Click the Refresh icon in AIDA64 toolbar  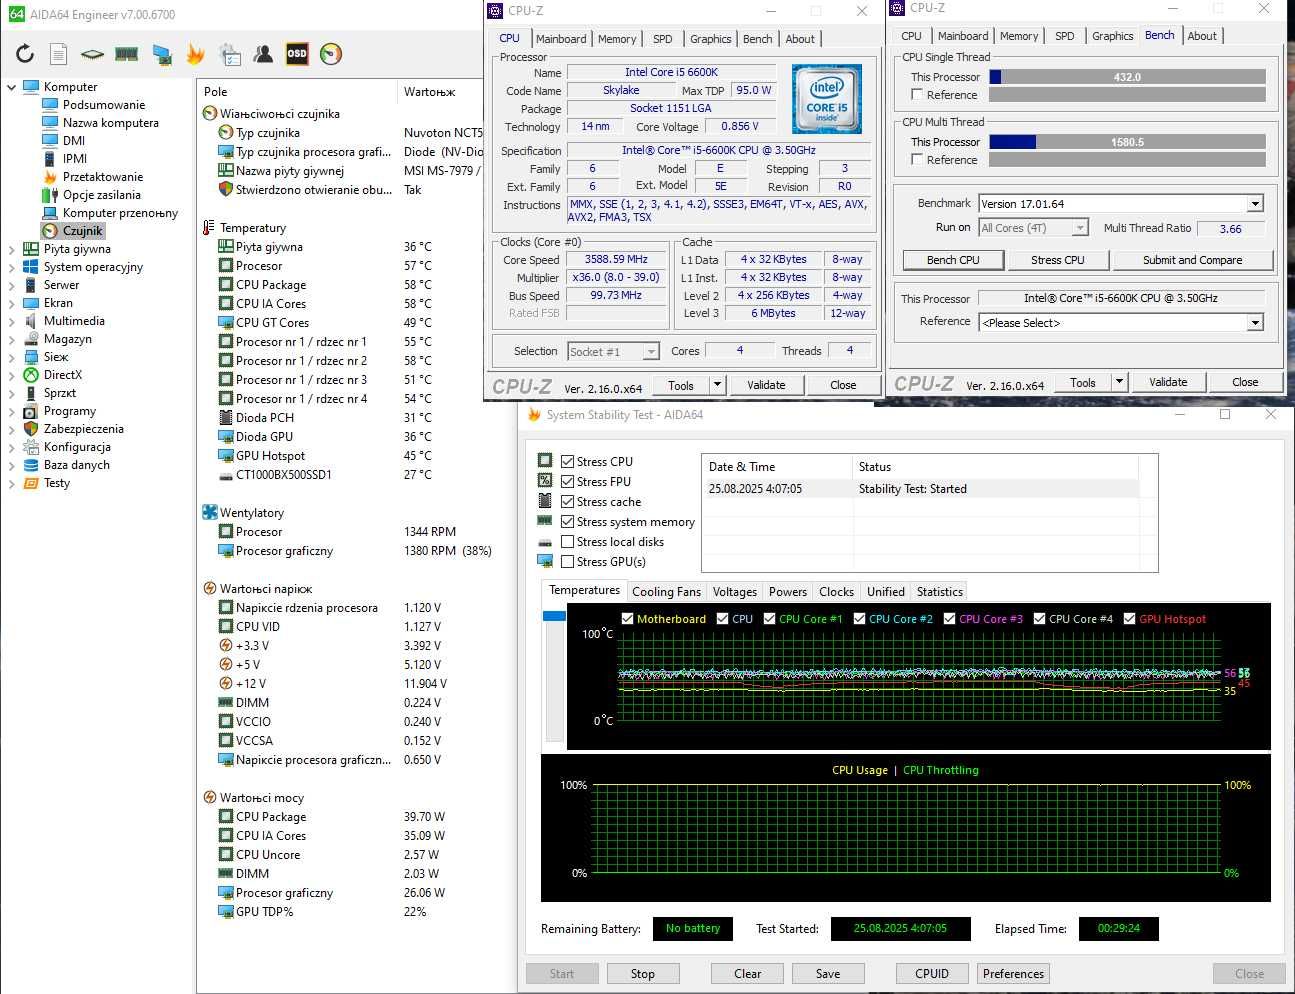pos(25,54)
